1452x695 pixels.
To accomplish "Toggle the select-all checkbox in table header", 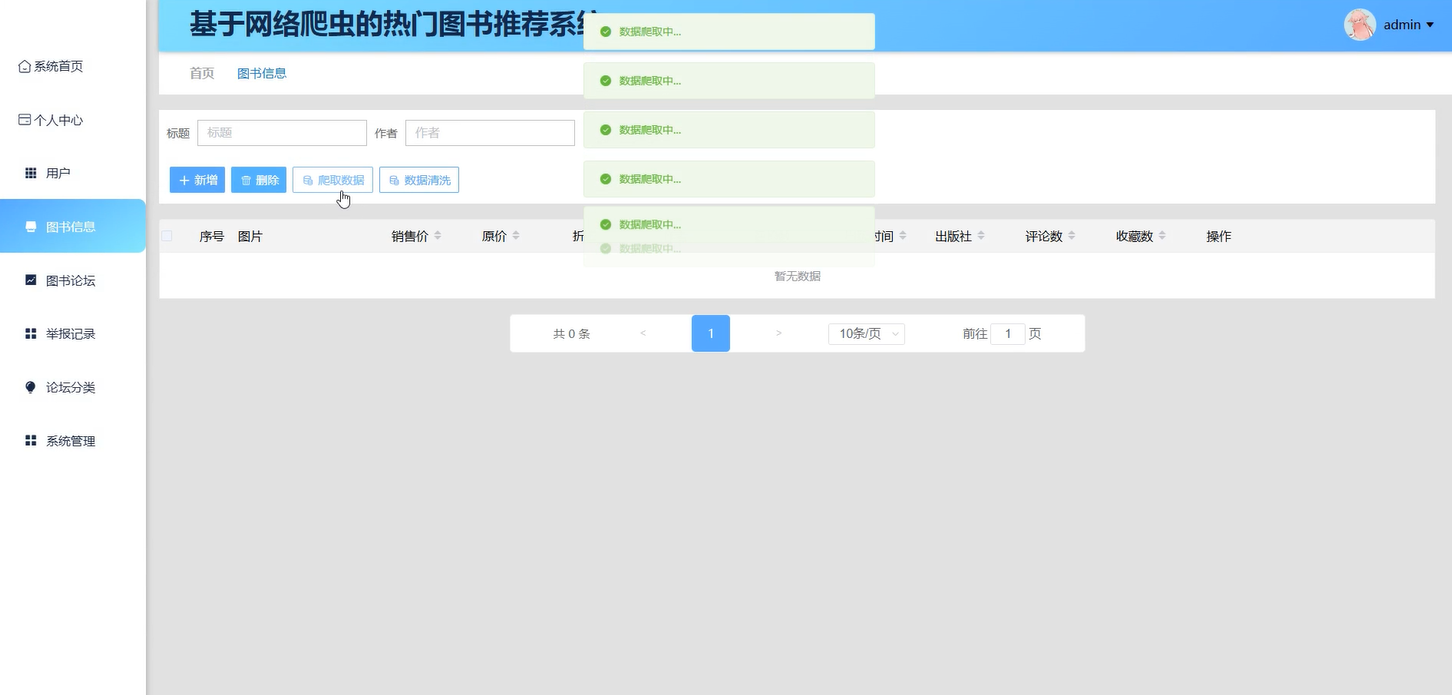I will 166,235.
